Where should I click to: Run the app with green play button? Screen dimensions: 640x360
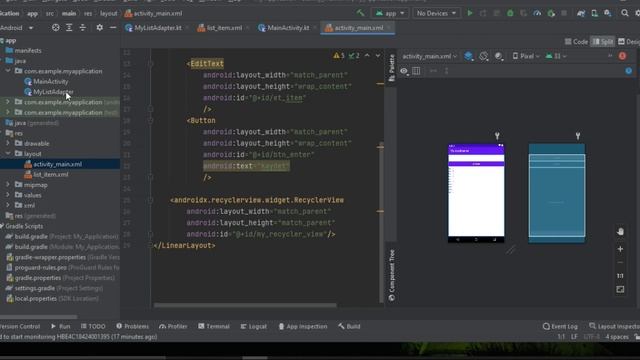[470, 13]
